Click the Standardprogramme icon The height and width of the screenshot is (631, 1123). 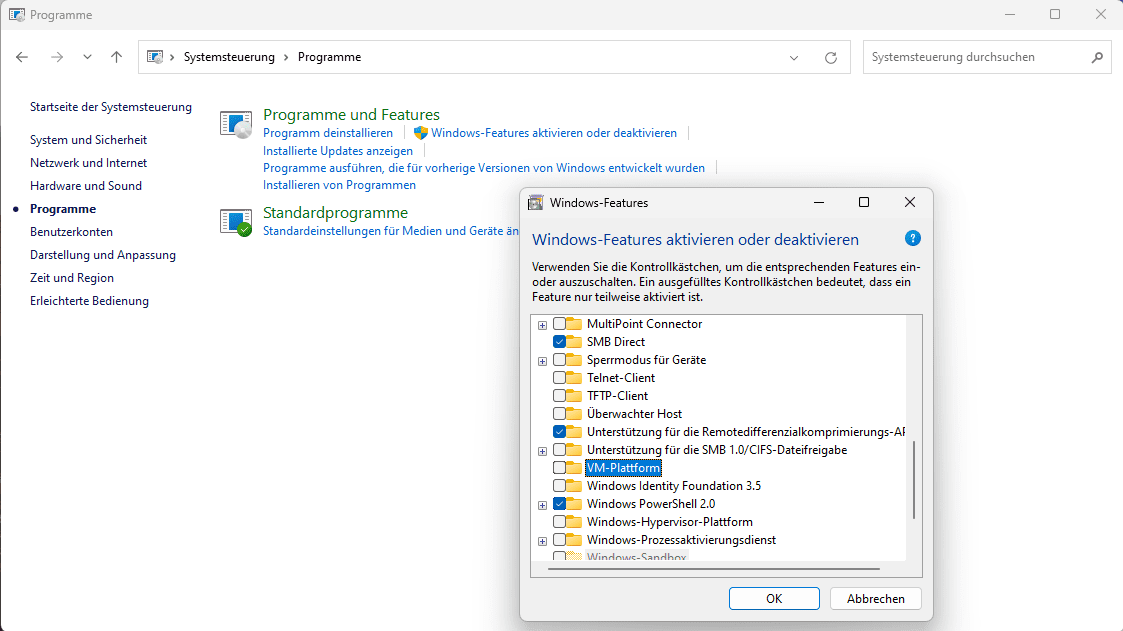tap(236, 222)
